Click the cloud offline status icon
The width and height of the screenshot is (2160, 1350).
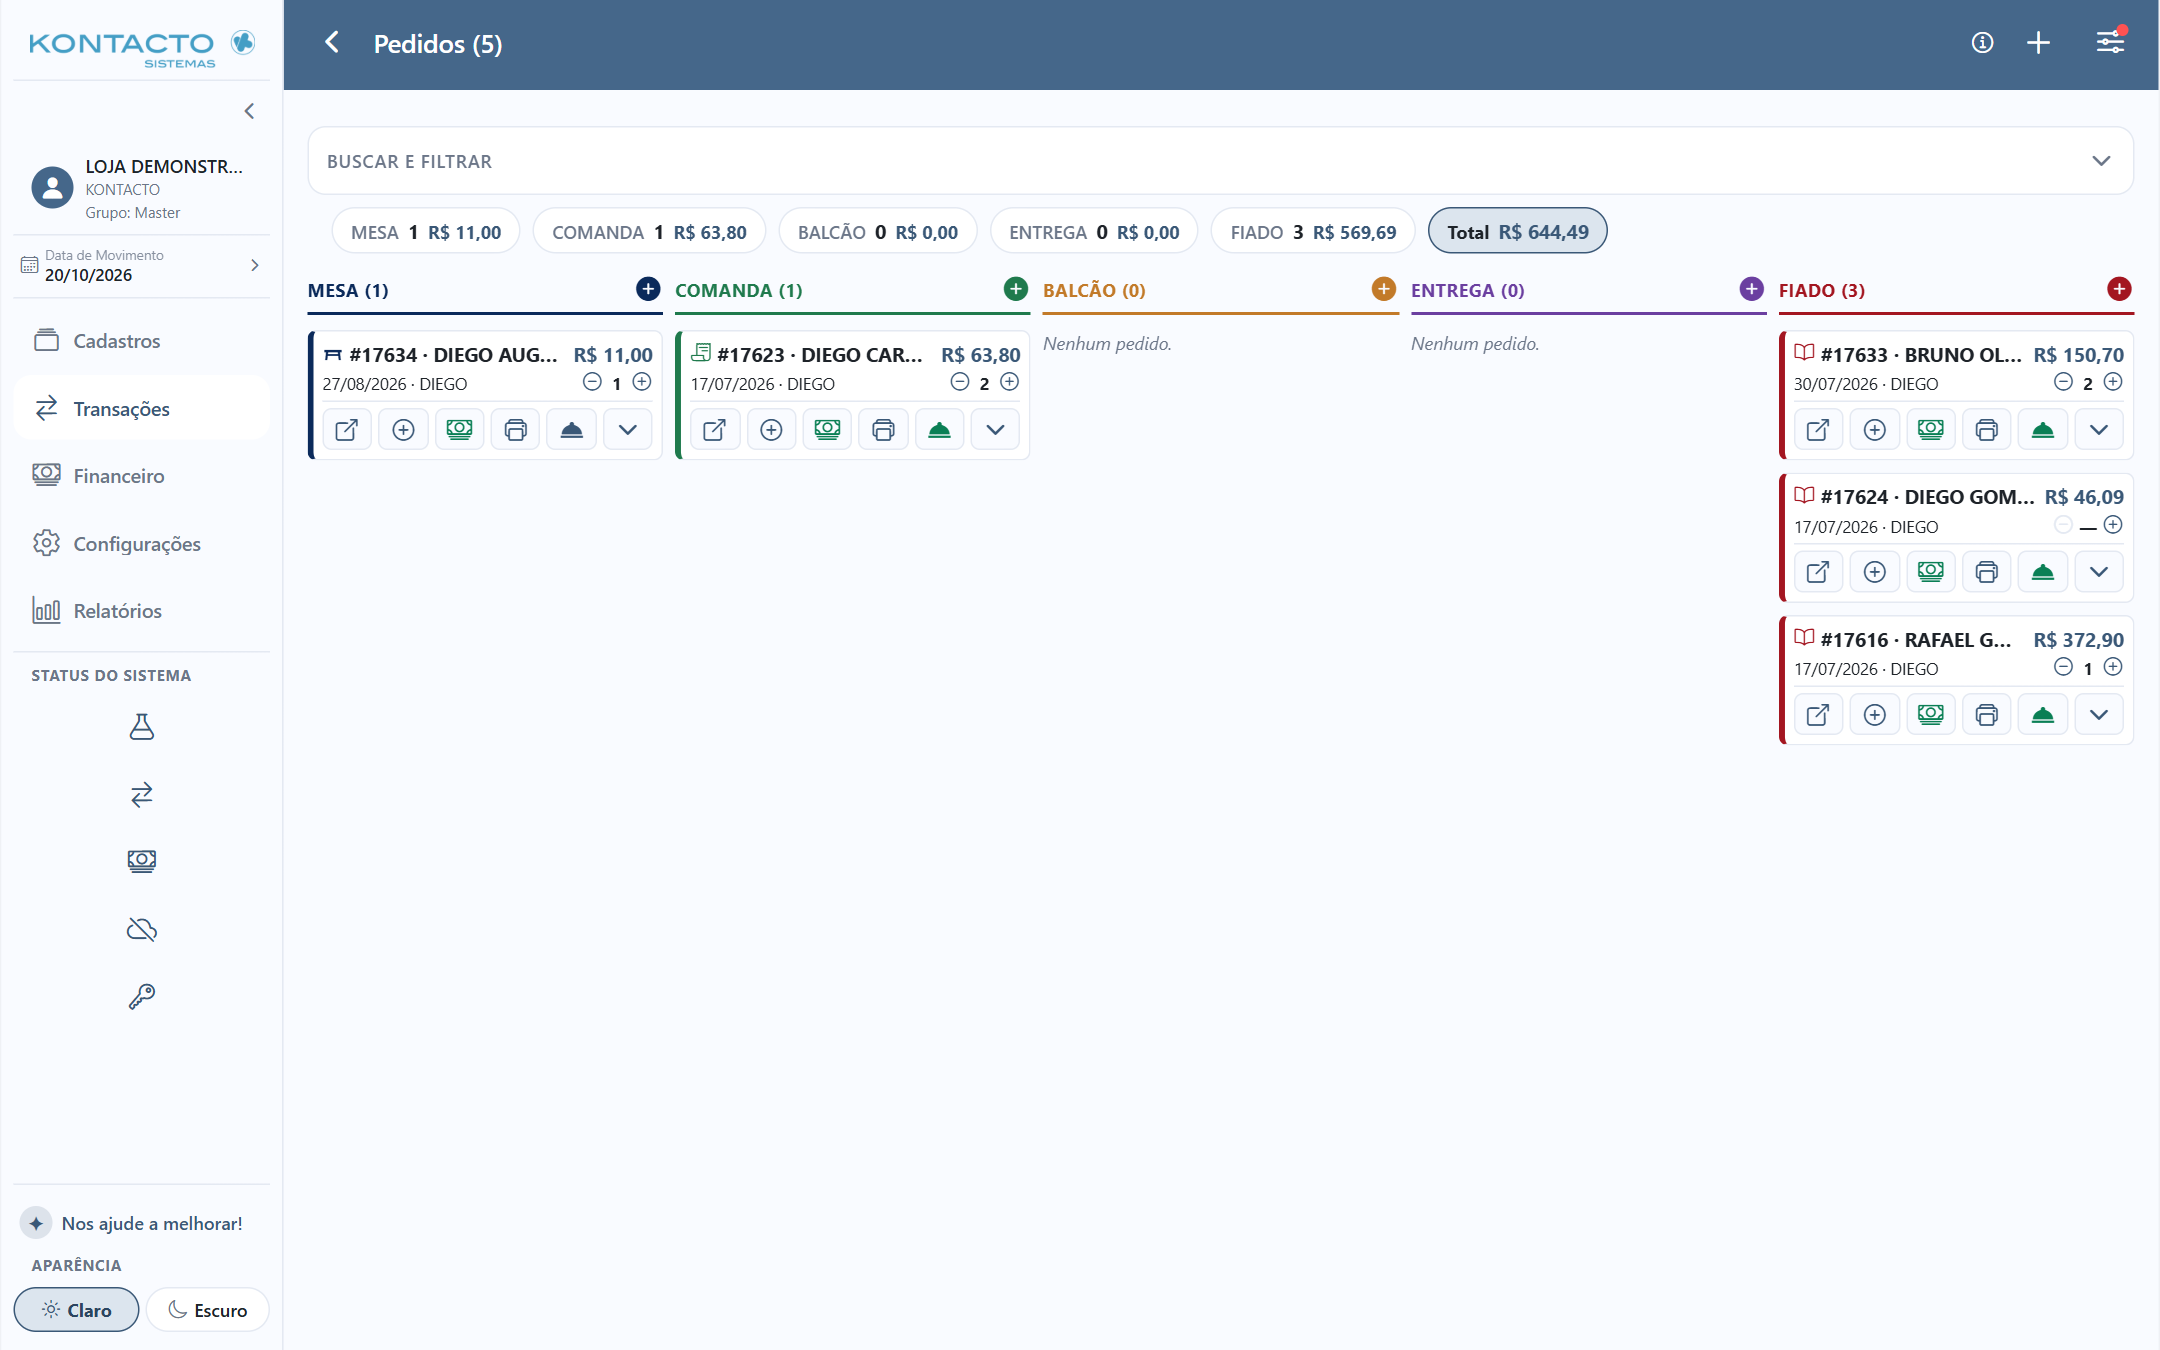(x=142, y=930)
